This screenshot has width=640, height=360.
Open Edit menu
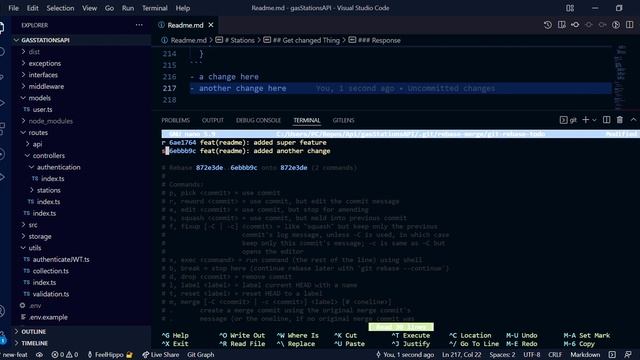coord(32,8)
